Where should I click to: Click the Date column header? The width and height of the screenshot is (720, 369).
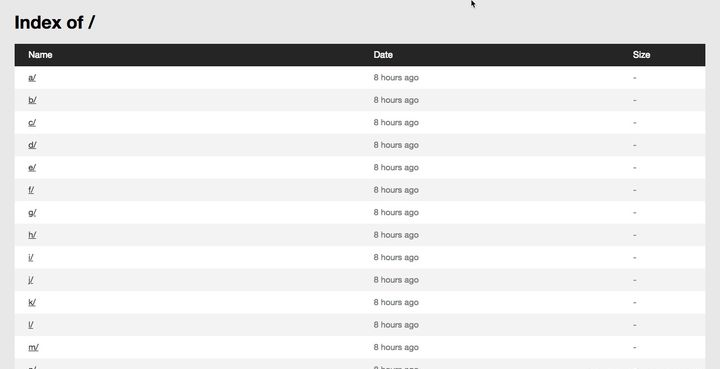(x=383, y=55)
